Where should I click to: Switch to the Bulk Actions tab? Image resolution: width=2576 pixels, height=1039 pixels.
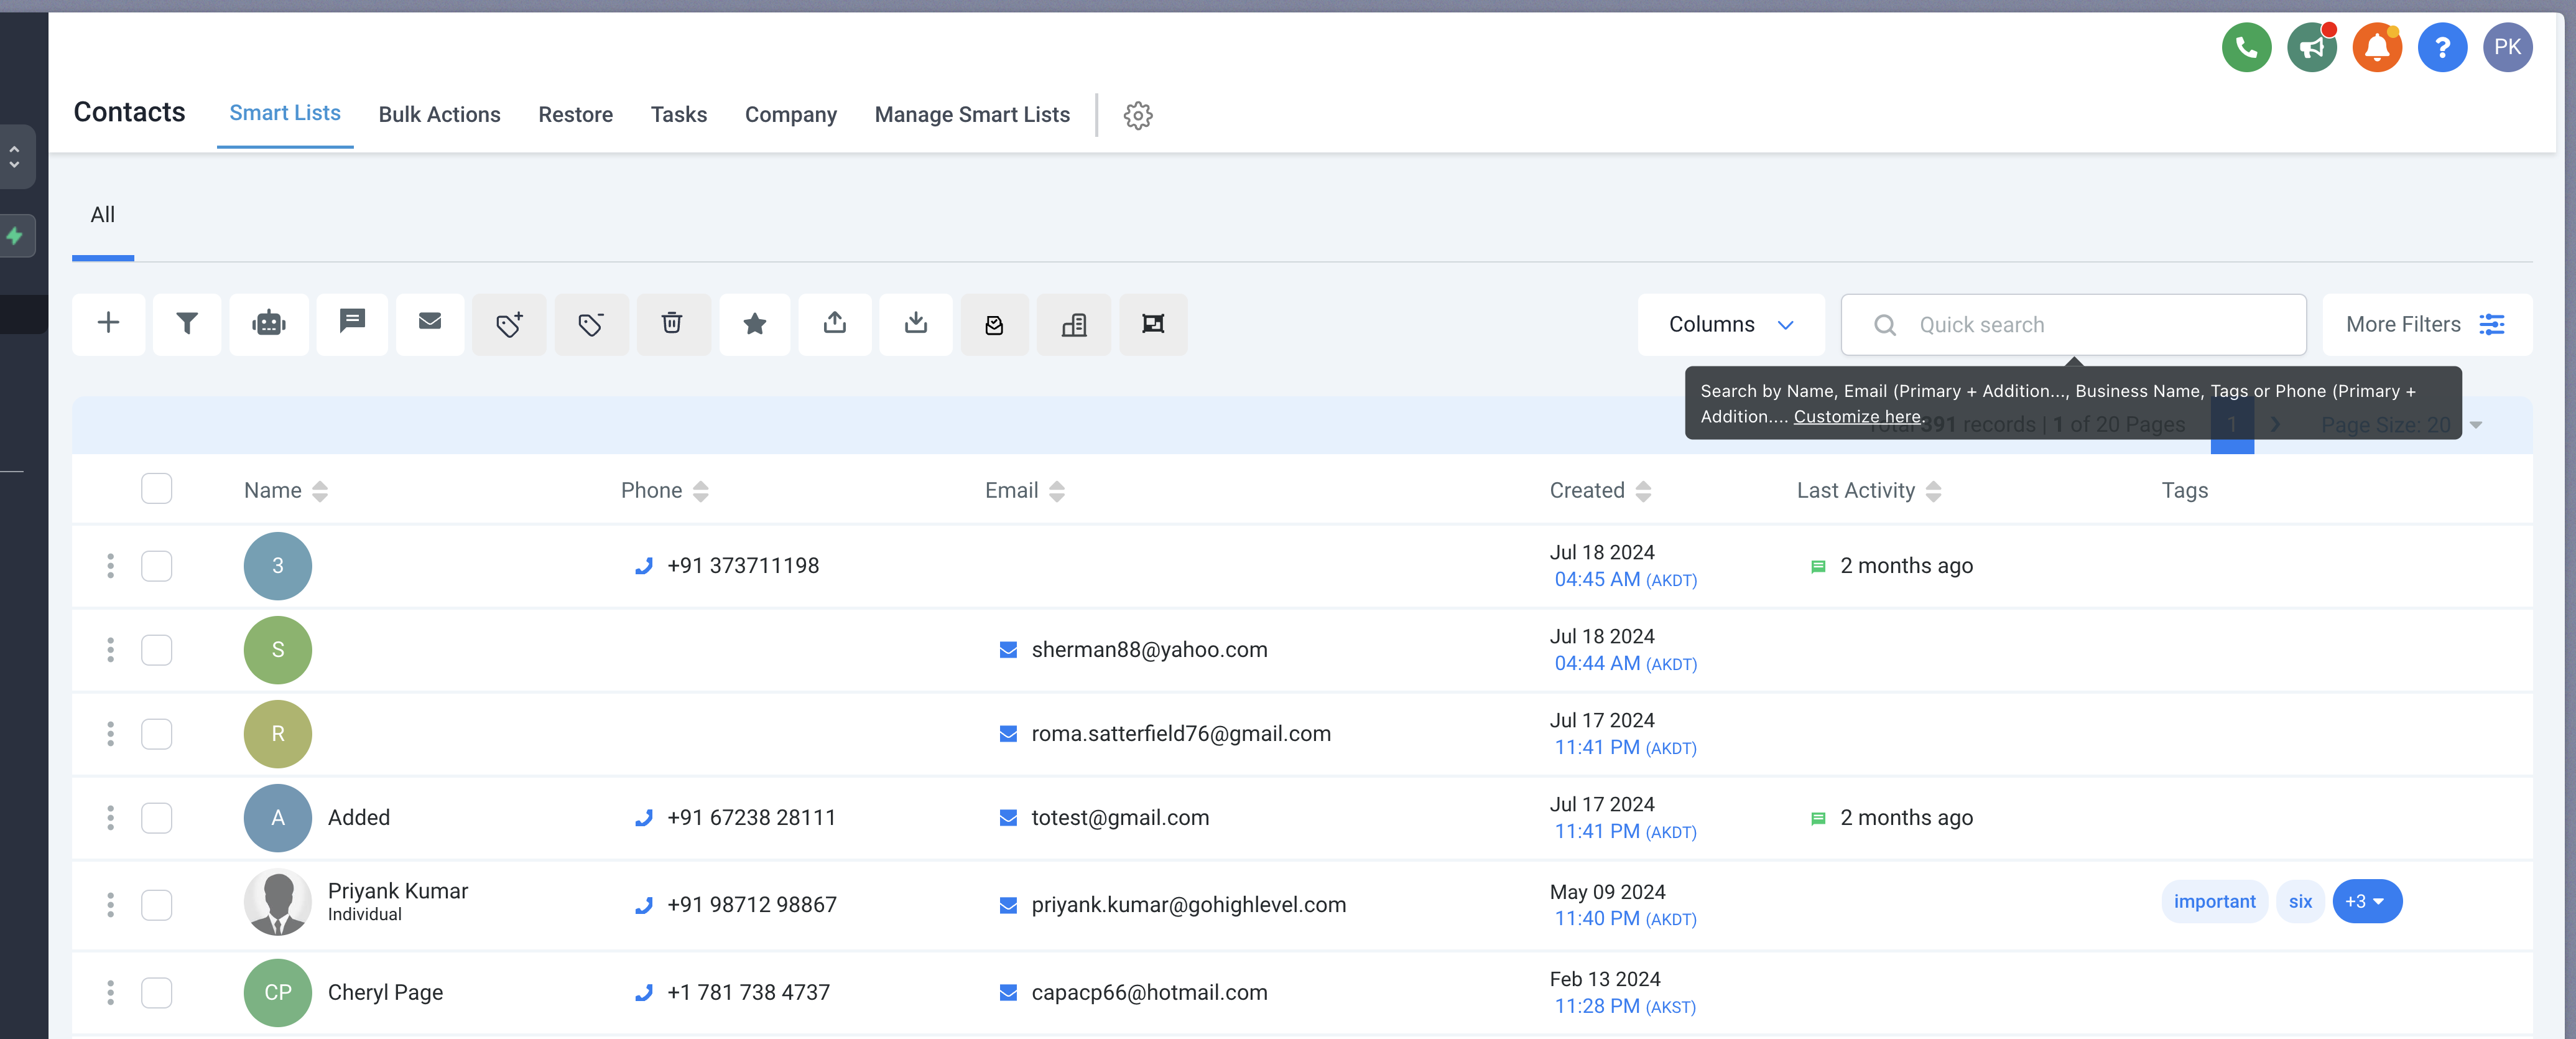439,114
